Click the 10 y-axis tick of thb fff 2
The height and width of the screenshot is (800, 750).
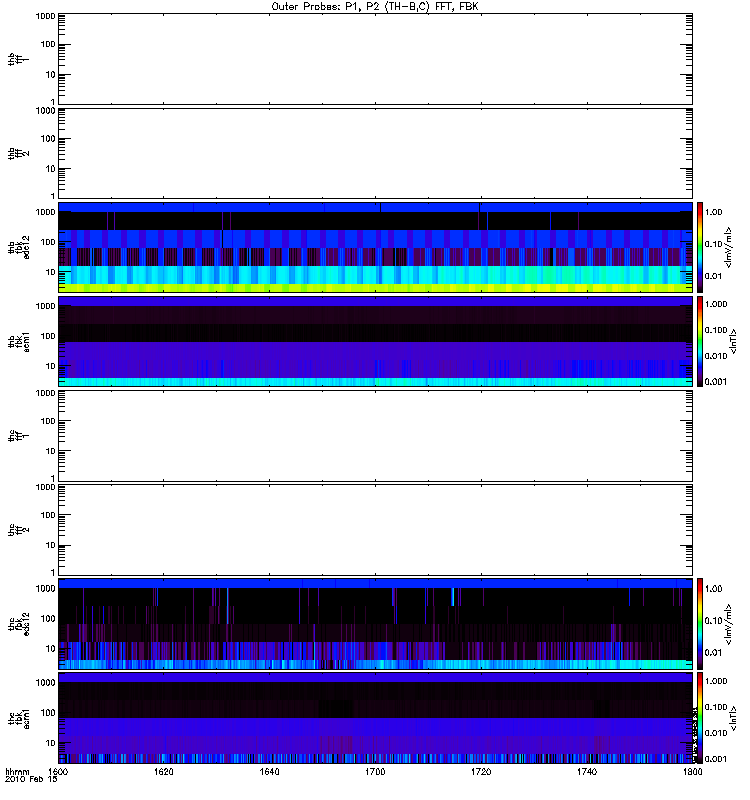point(51,169)
